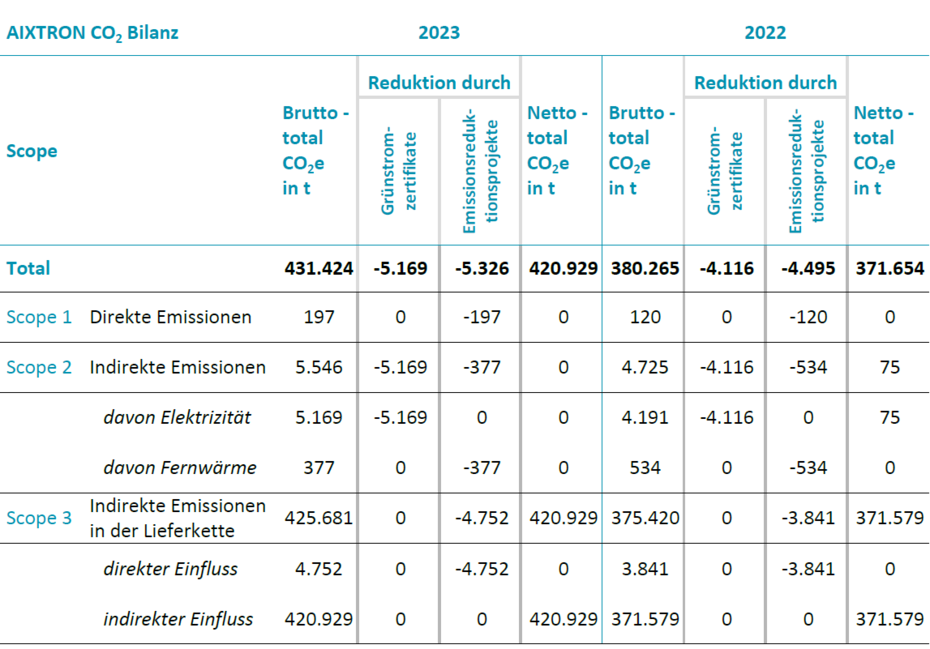
Task: Click '-377' in the Fernwärme row
Action: click(x=482, y=467)
